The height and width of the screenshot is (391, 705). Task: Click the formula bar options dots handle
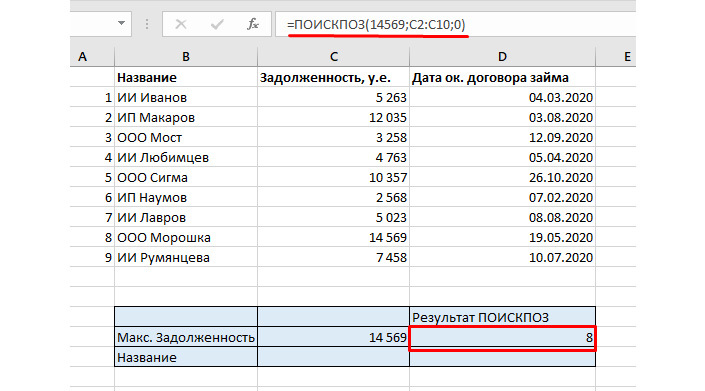click(x=147, y=24)
